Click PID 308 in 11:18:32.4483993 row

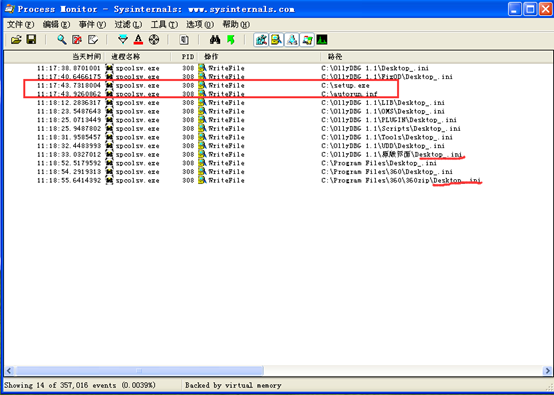pos(188,146)
